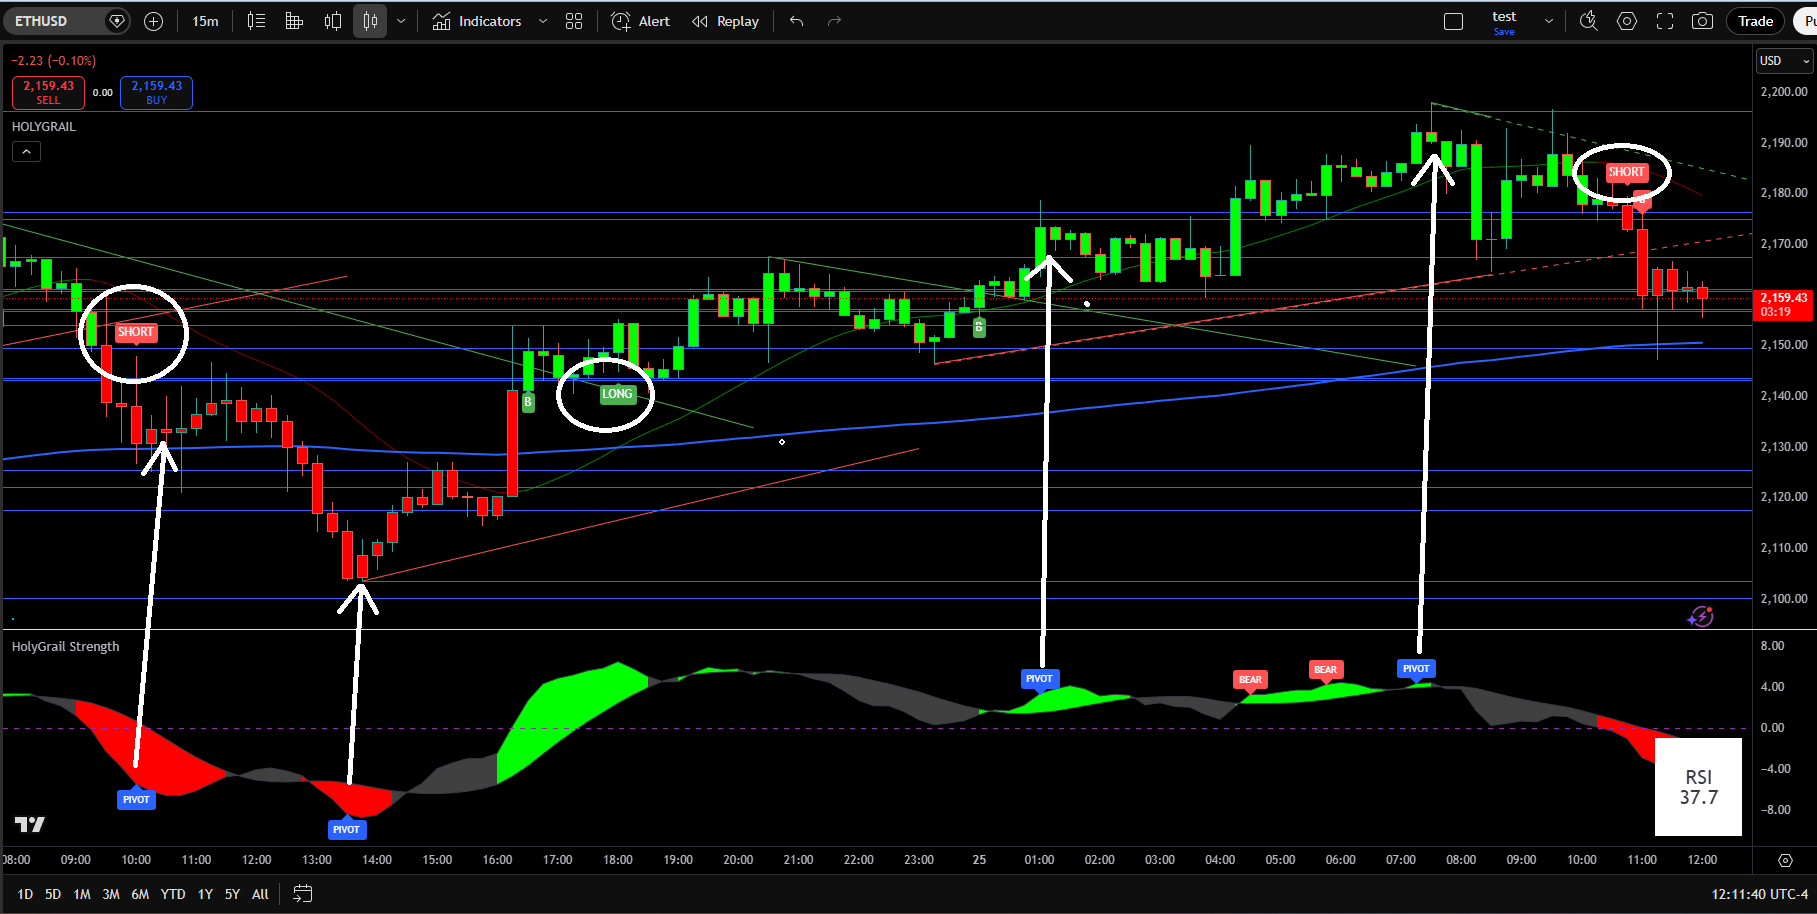Click the ETHUSD symbol search field
1817x914 pixels.
pos(56,21)
